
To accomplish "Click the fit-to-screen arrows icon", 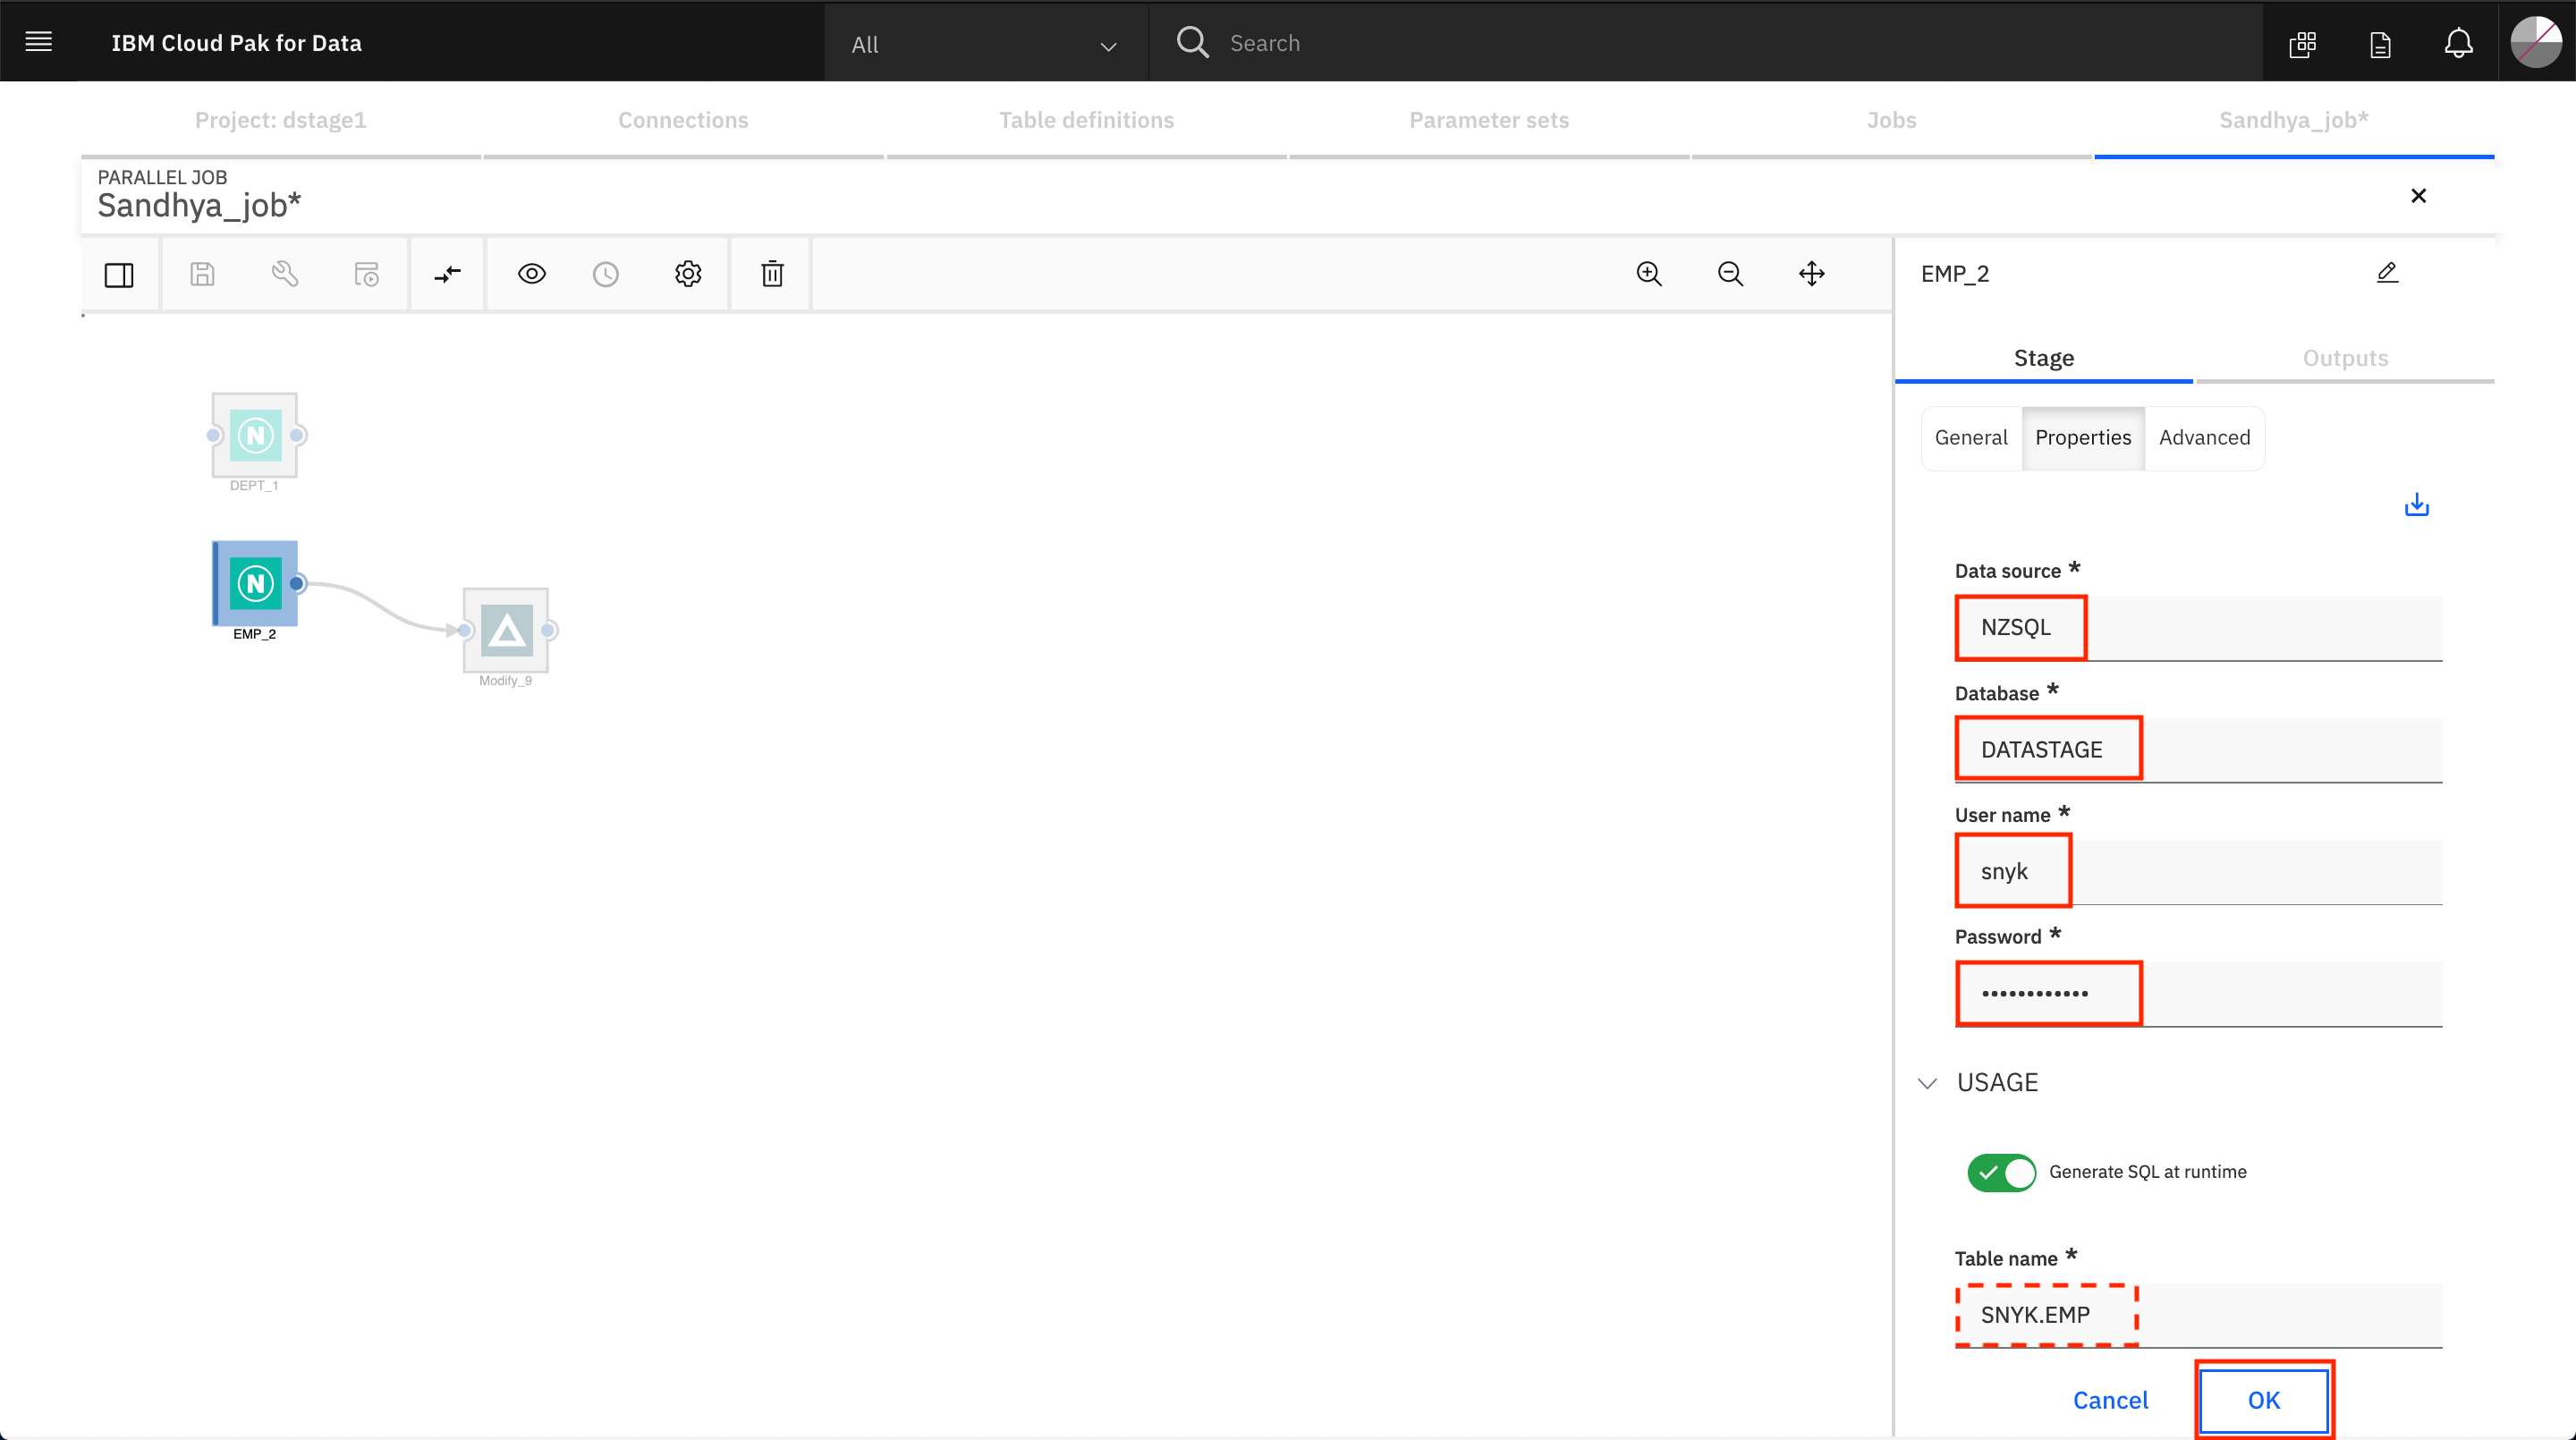I will coord(1812,274).
